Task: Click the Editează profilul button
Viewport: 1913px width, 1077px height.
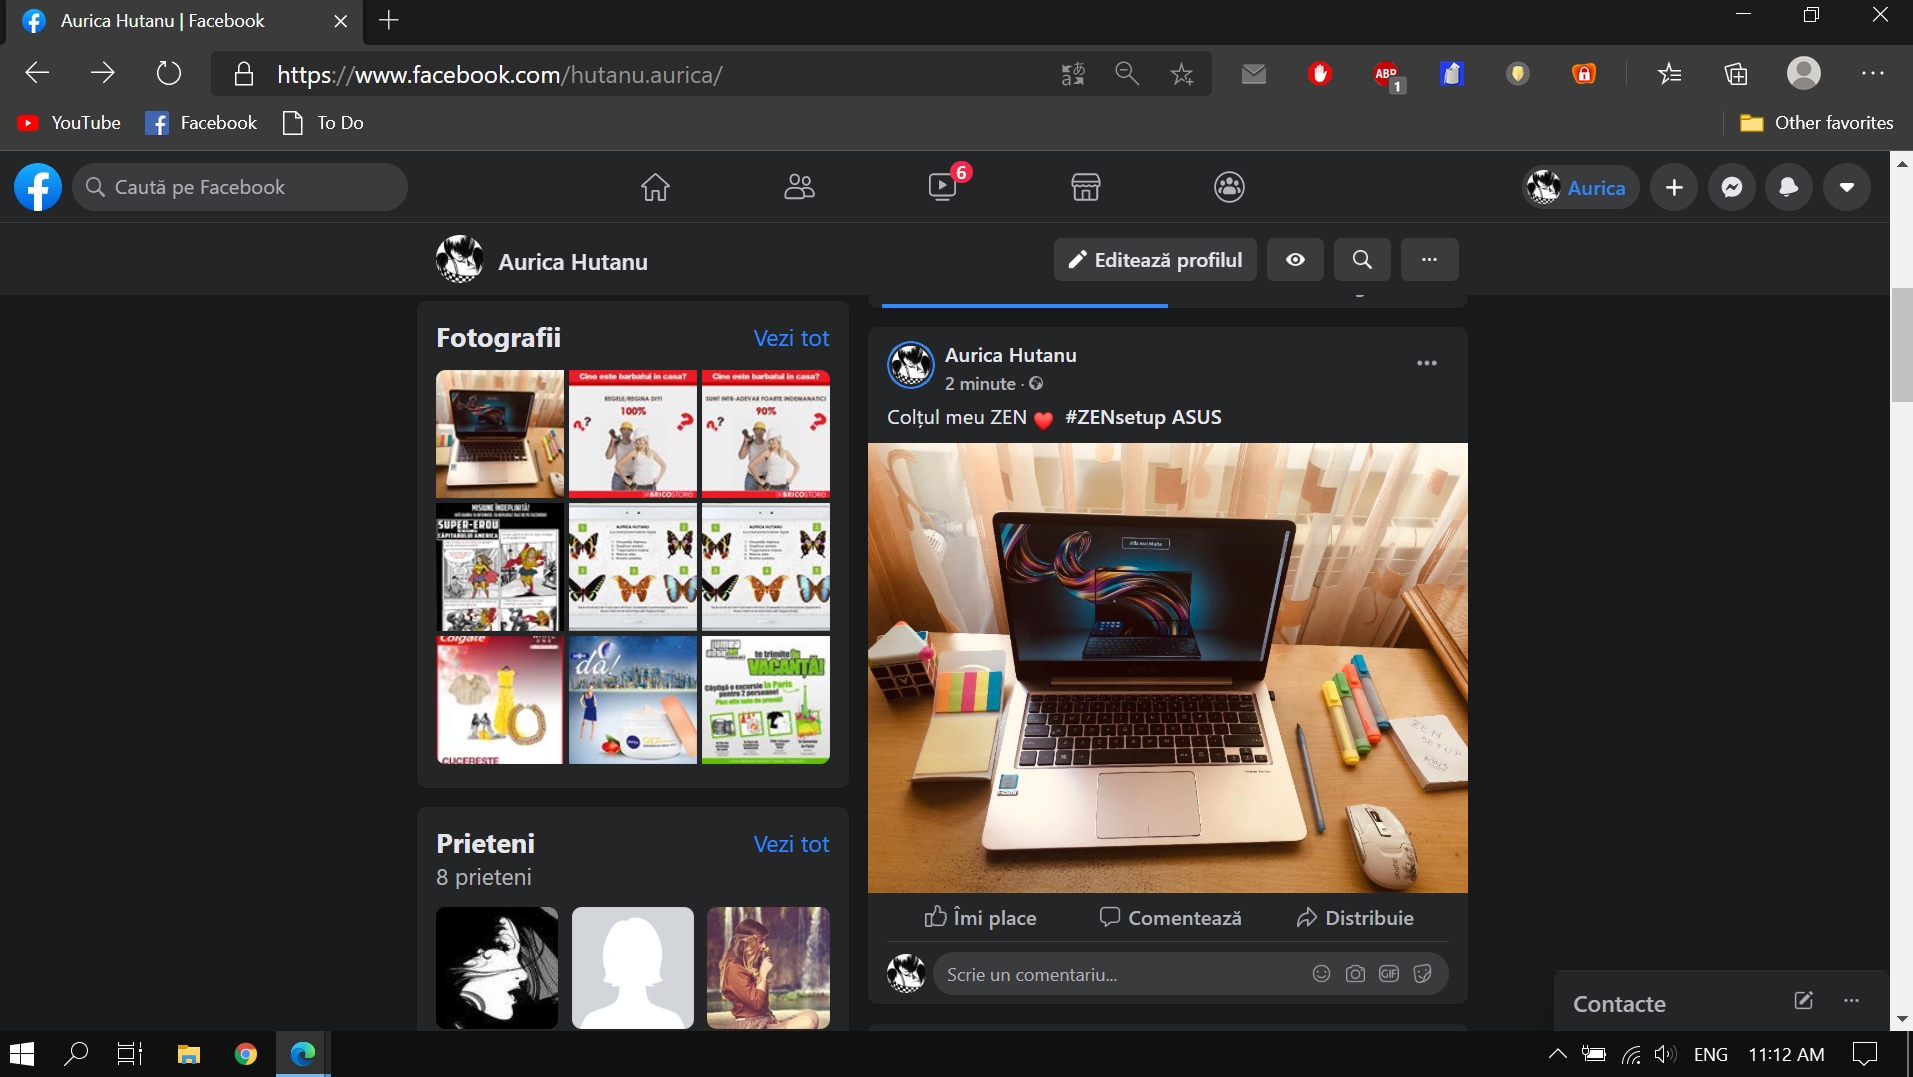Action: pyautogui.click(x=1155, y=260)
